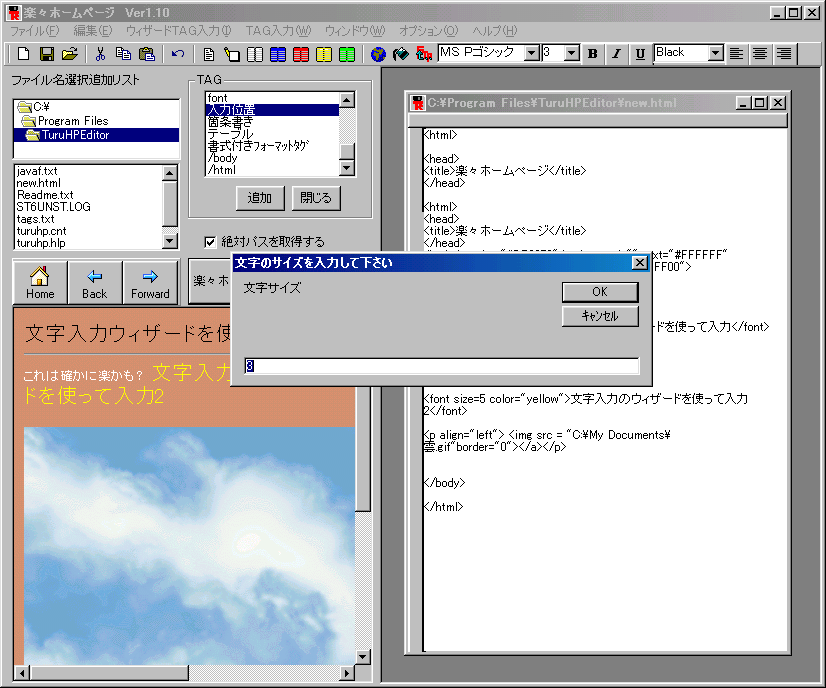Image resolution: width=826 pixels, height=688 pixels.
Task: Paste from clipboard using the paste icon
Action: 146,54
